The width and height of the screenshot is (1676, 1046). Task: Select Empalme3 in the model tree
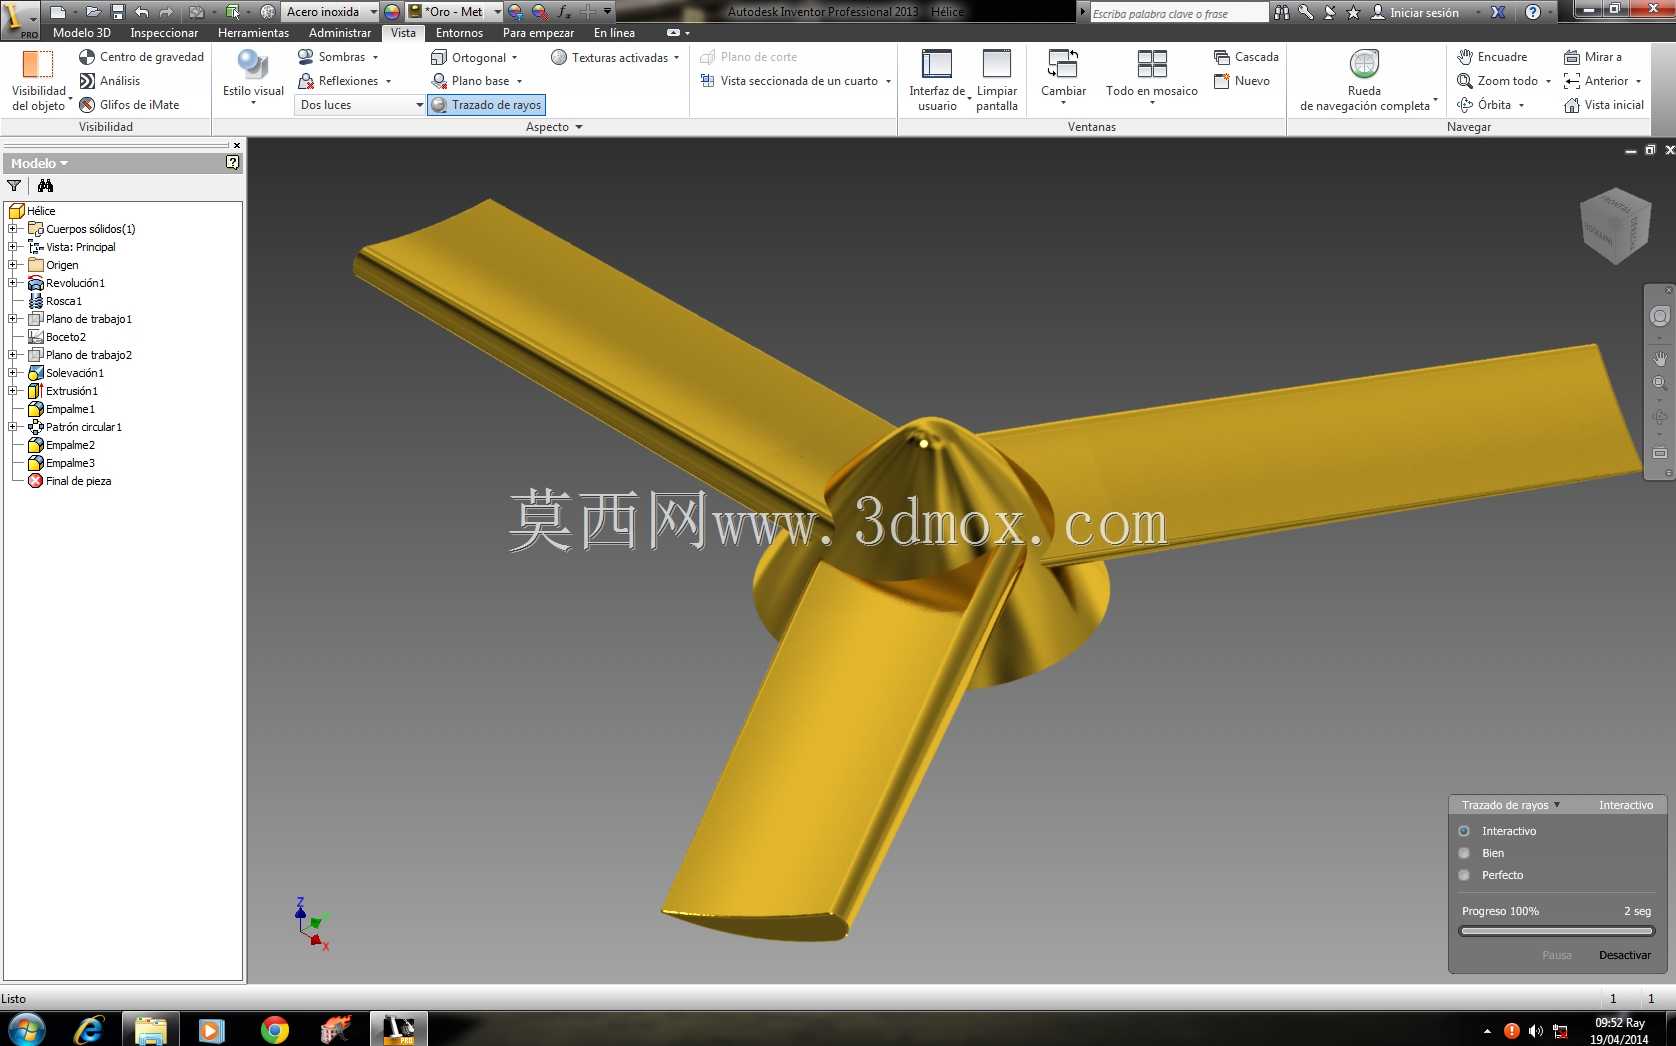70,463
